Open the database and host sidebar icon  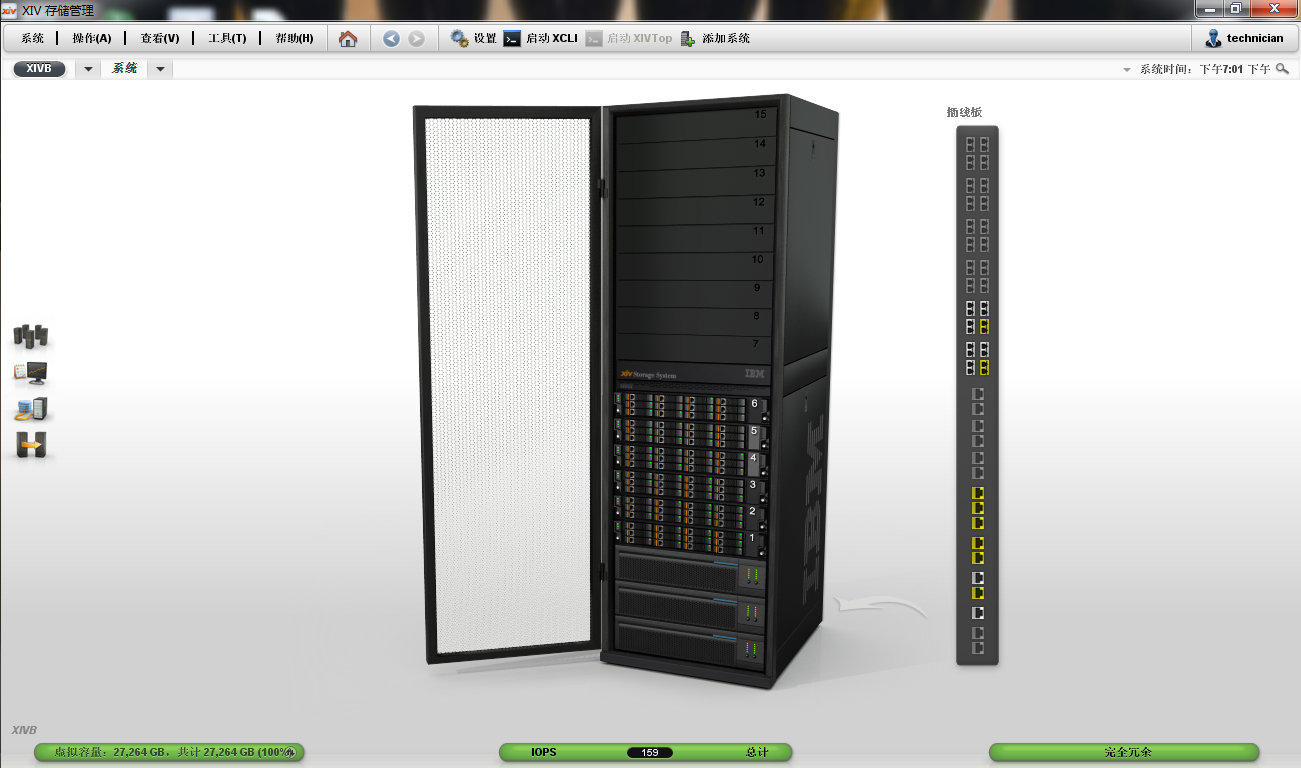[x=31, y=409]
